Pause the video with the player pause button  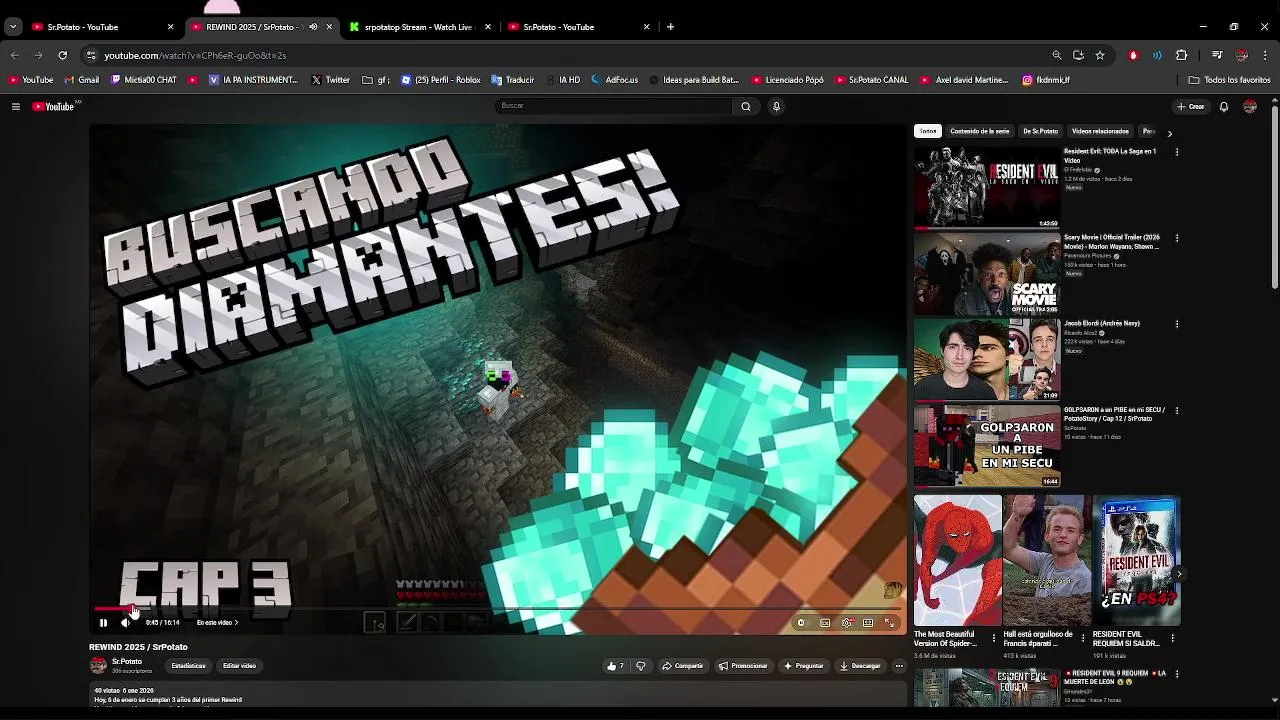point(103,623)
